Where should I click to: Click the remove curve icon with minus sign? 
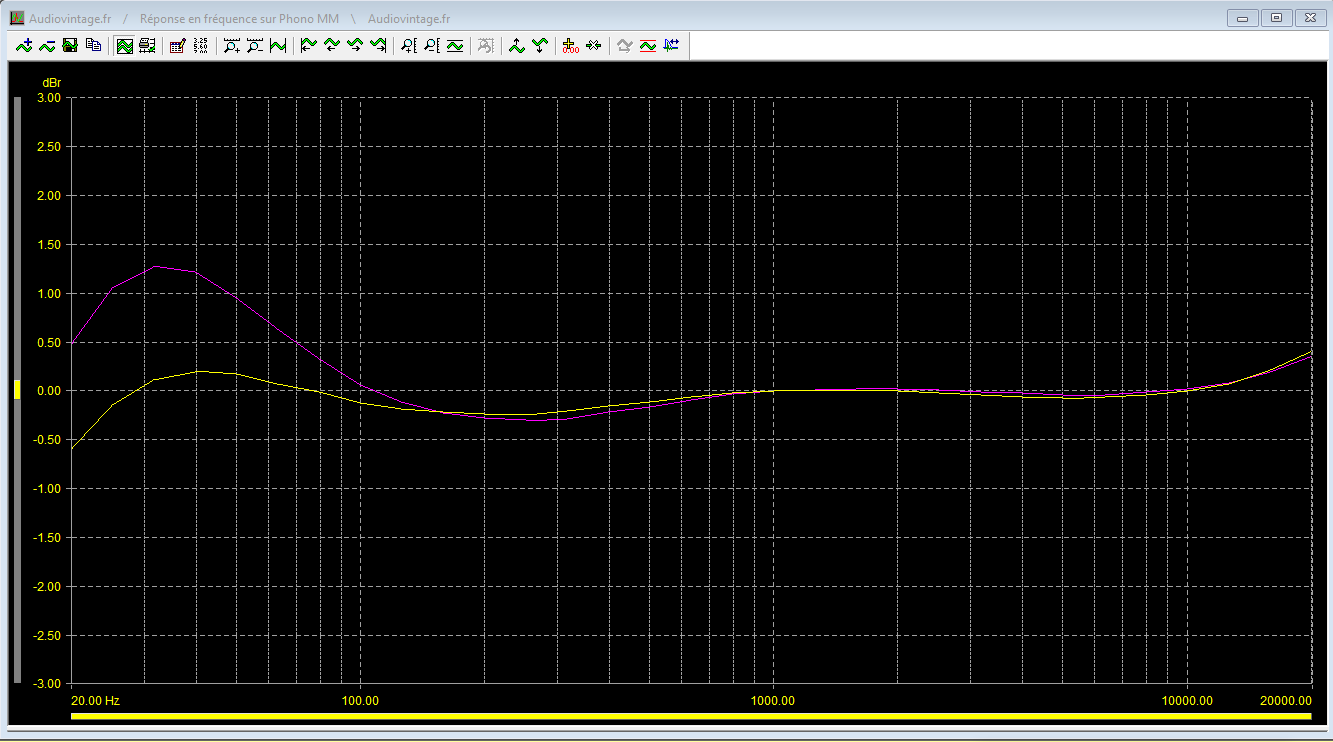pos(47,45)
